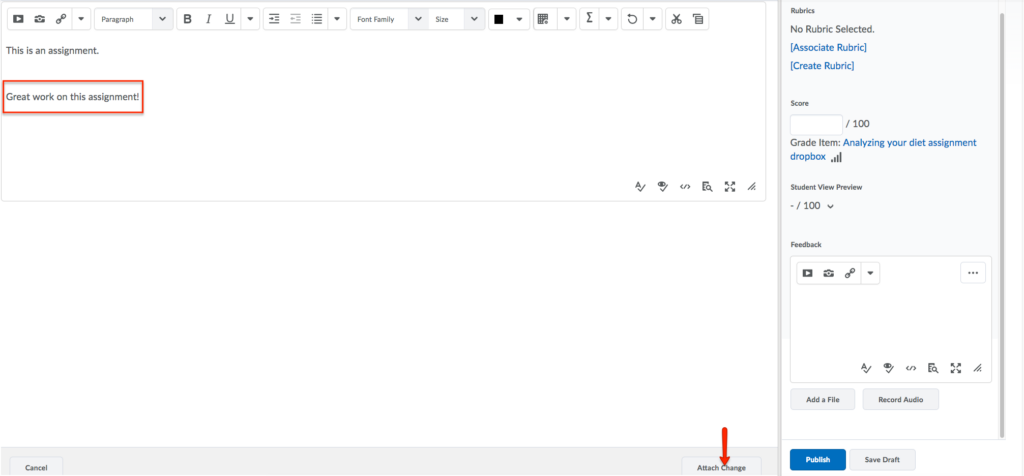Click the insert image camera icon in Feedback

[x=828, y=273]
